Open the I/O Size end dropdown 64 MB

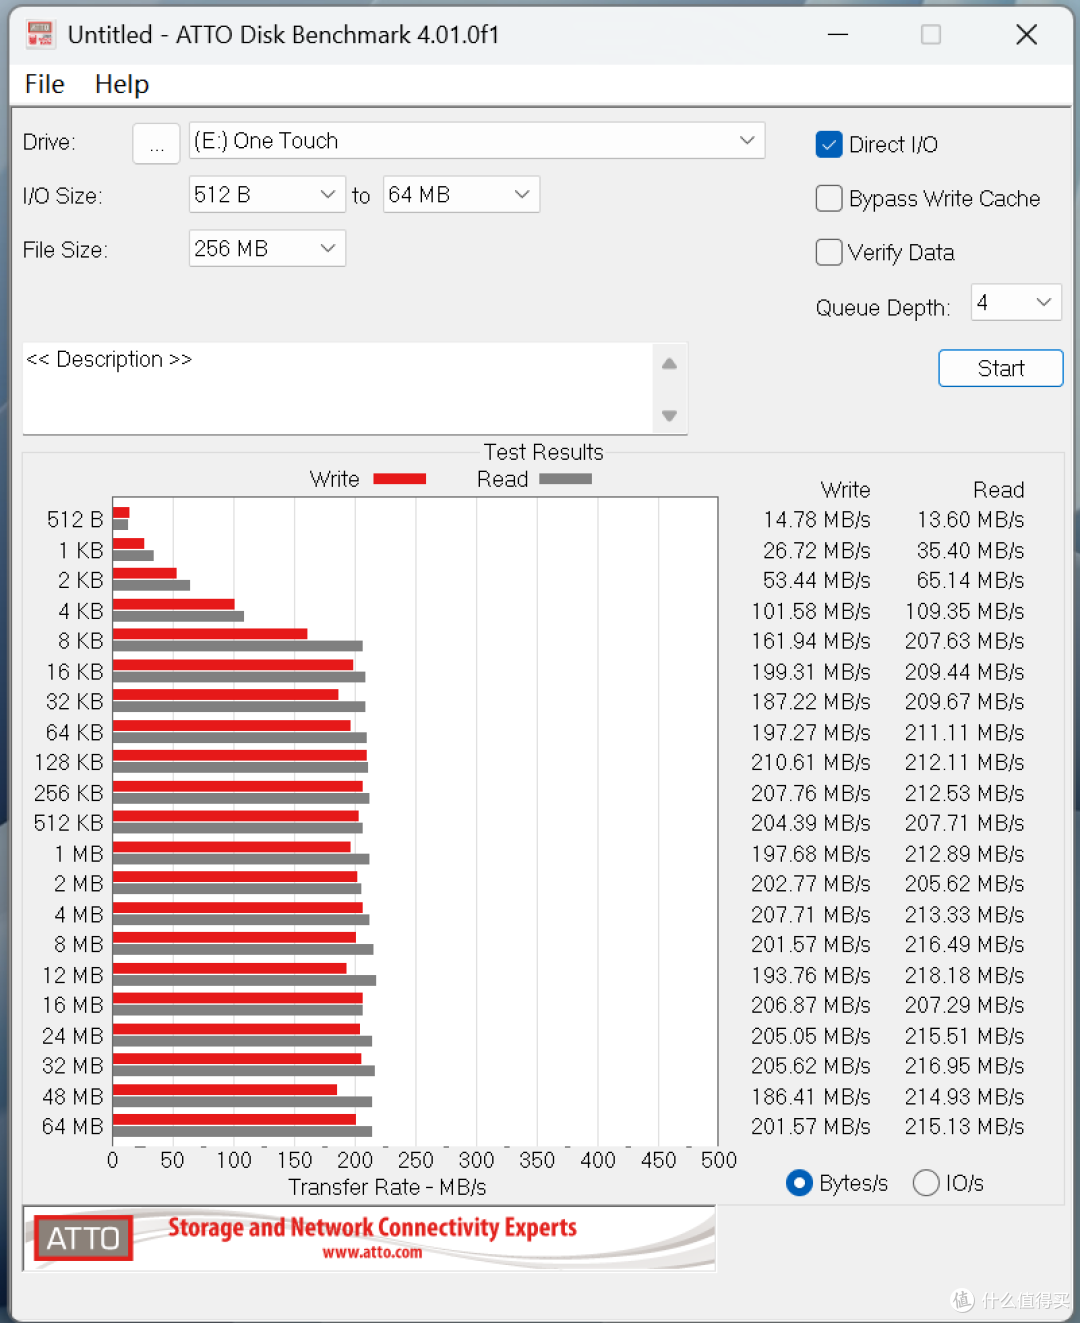point(461,195)
